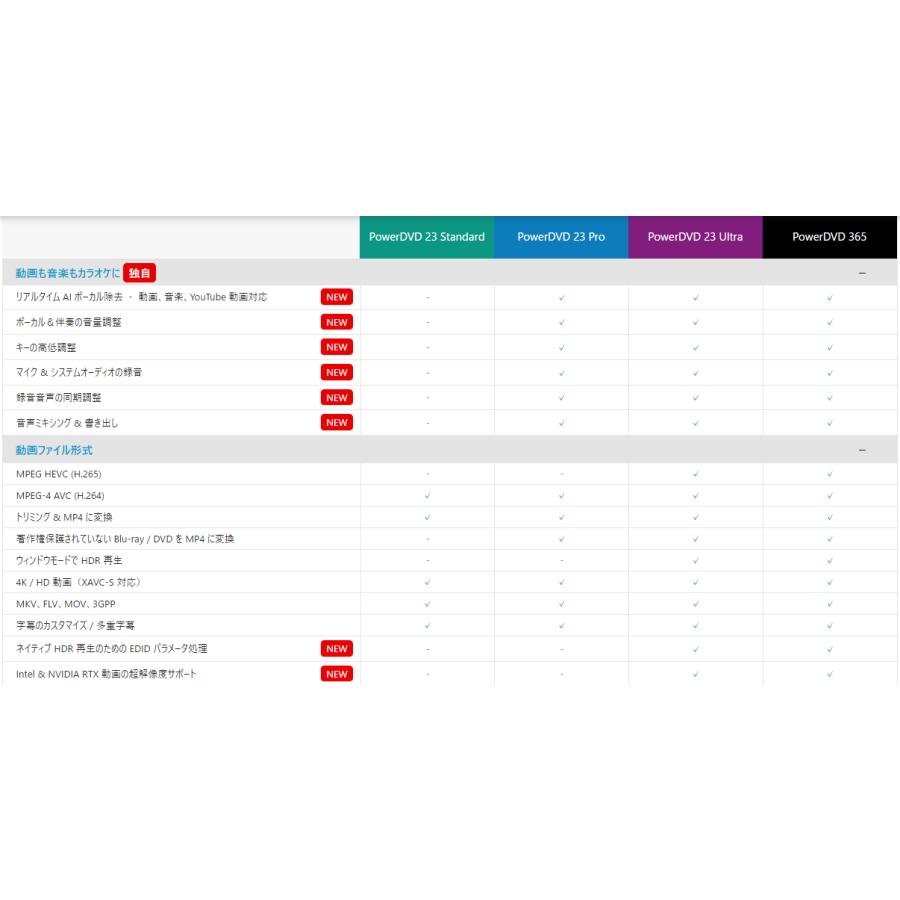Click the MPEG-4 AVC (H.264) row label
Viewport: 900px width, 900px height.
(x=64, y=495)
